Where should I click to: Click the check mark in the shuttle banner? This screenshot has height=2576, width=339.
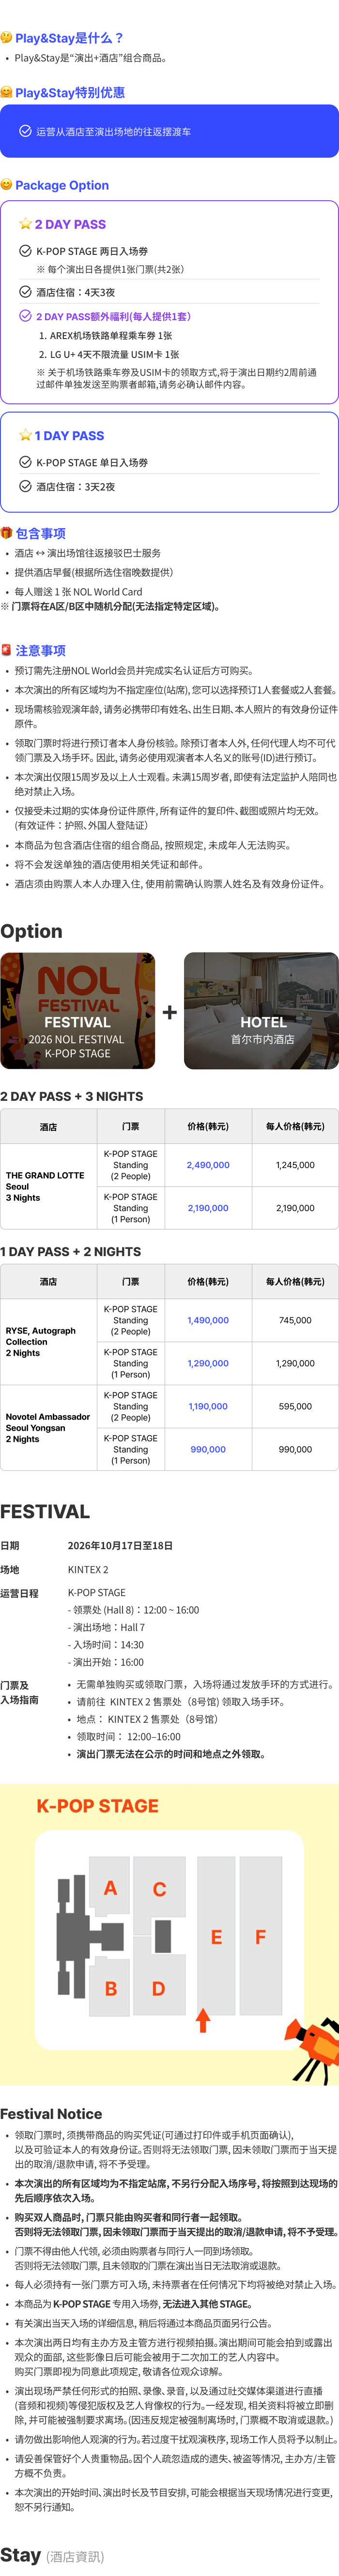click(x=25, y=131)
